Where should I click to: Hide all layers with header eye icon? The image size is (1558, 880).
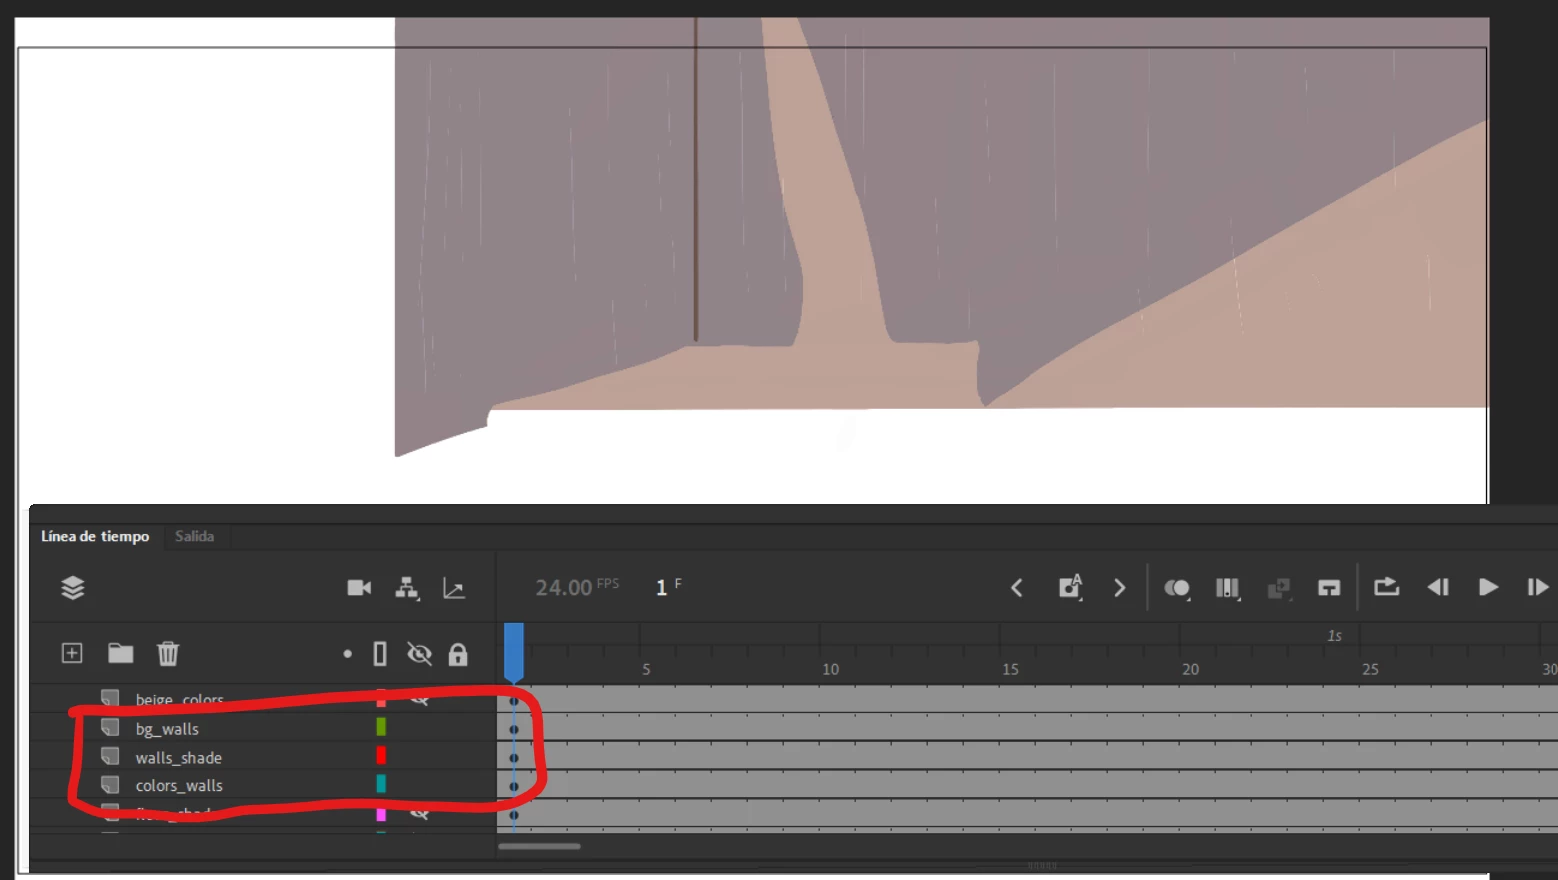point(419,654)
